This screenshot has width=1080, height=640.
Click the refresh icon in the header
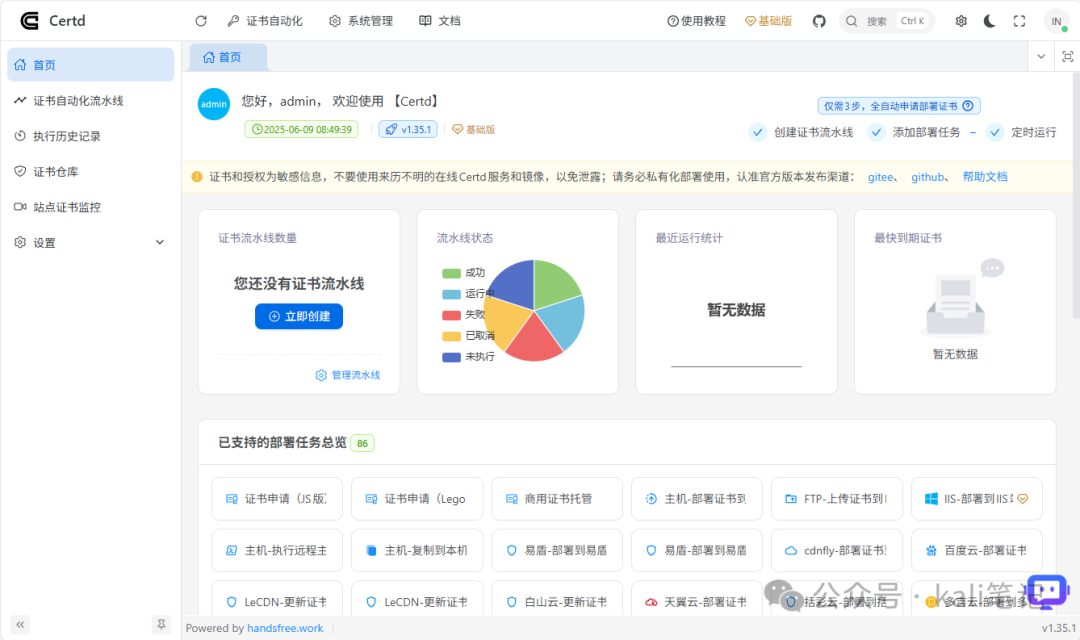click(201, 21)
